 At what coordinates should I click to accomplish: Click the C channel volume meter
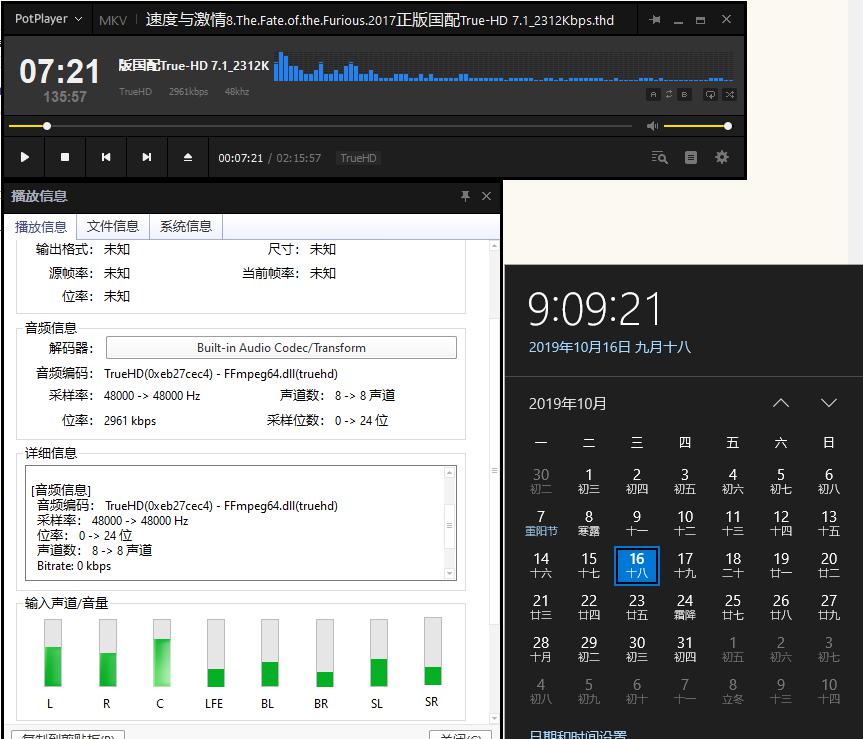[162, 653]
